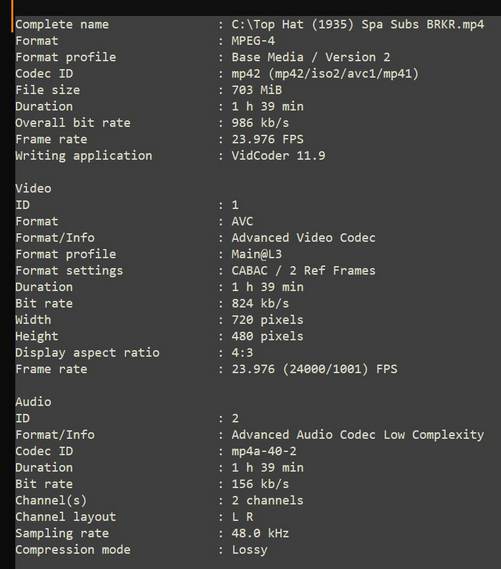Click the Codec ID mp42 value

click(x=325, y=74)
